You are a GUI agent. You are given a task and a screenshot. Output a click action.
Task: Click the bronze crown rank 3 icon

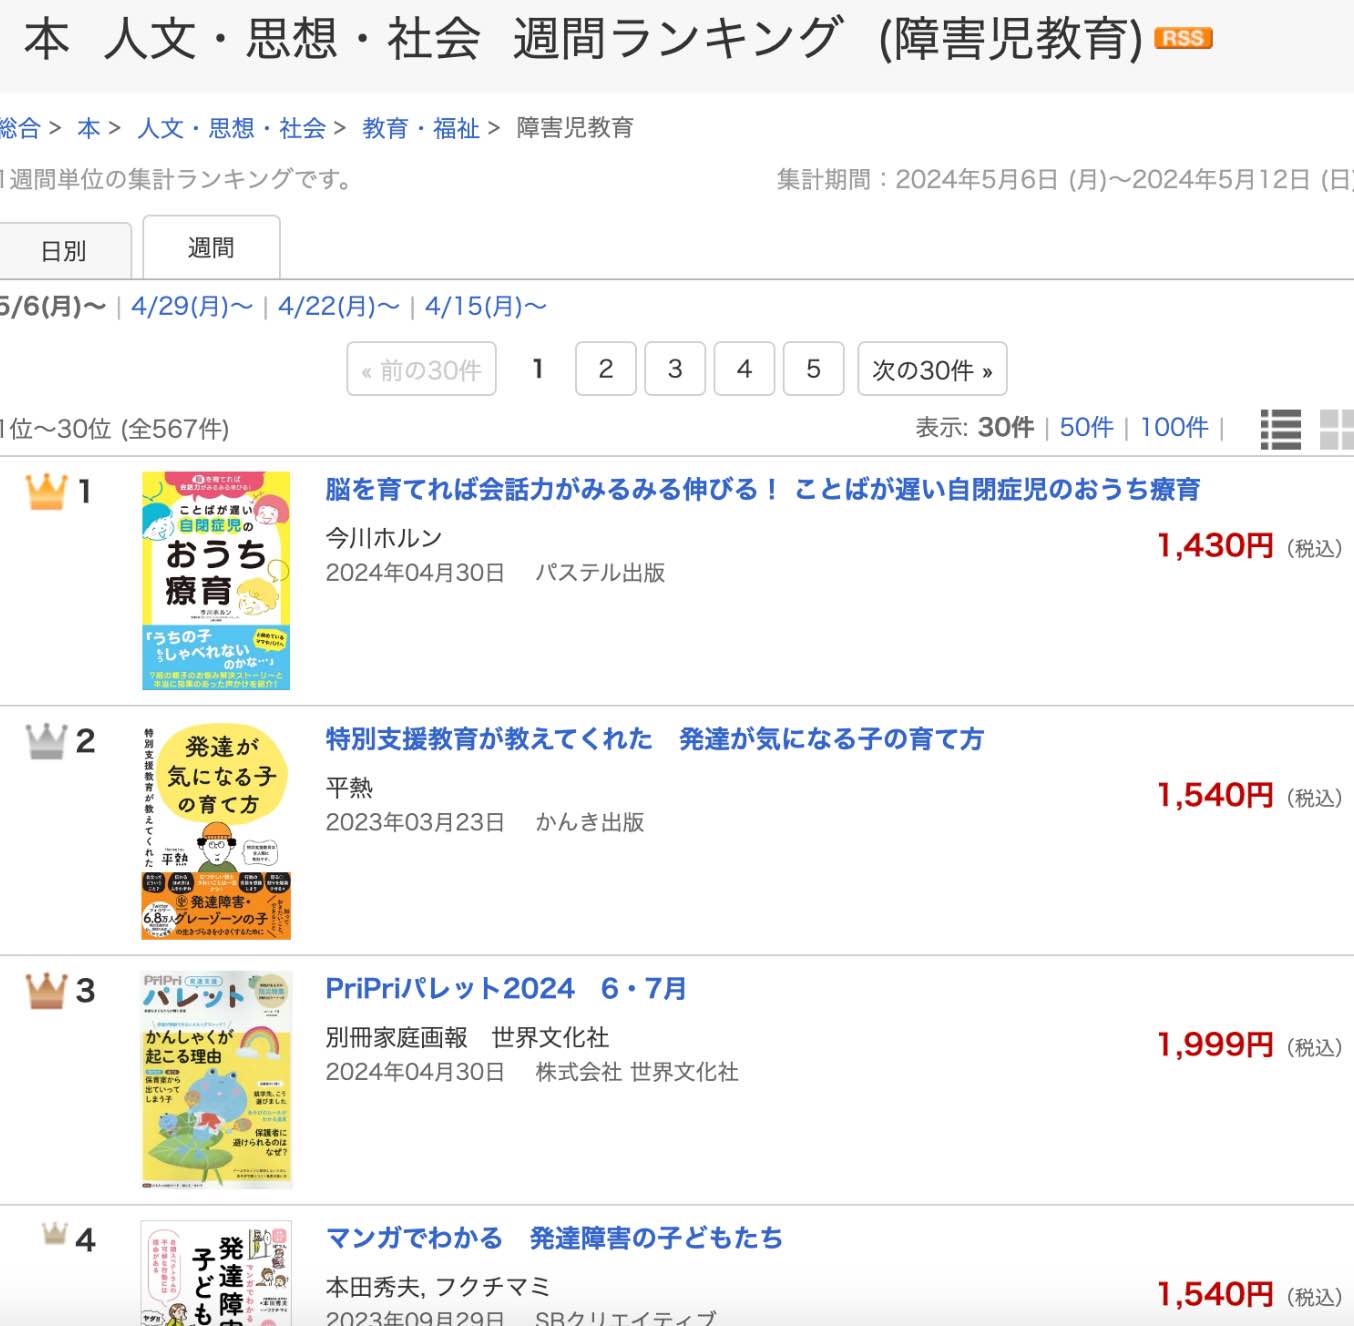[46, 990]
